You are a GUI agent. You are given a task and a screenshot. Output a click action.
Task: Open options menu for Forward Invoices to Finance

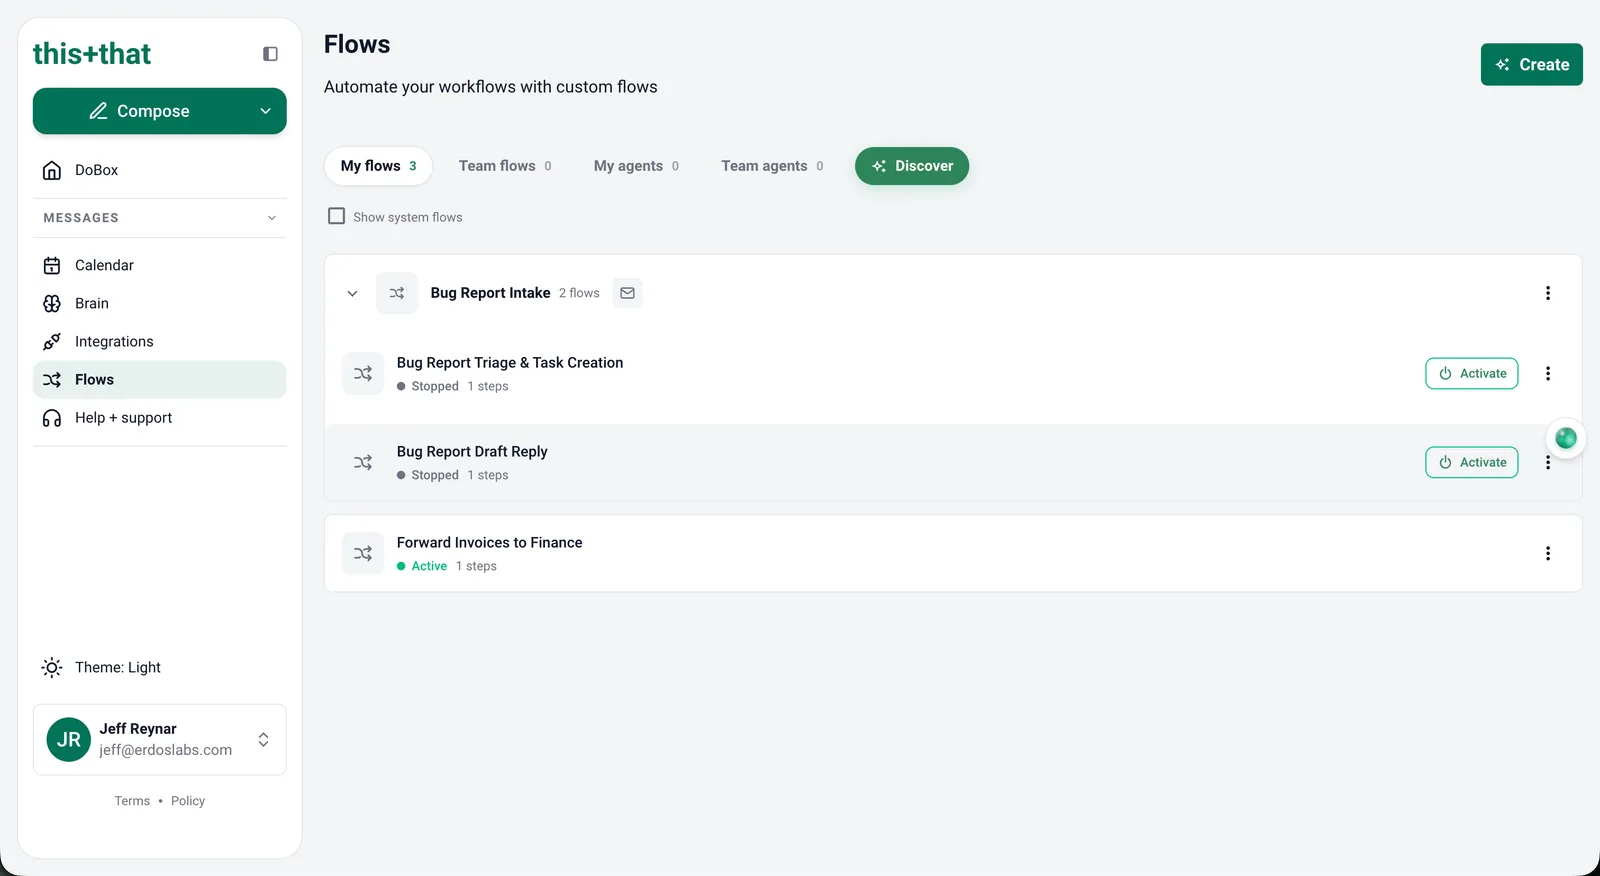tap(1547, 553)
